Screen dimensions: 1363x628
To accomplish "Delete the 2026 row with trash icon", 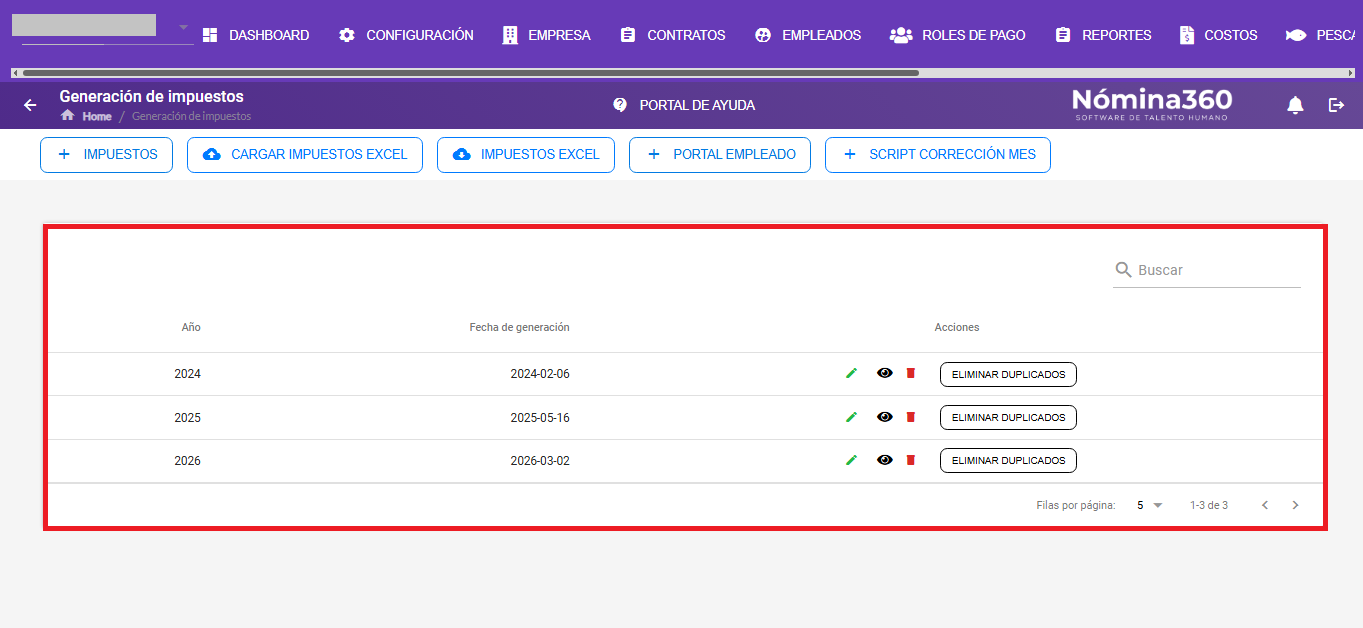I will [910, 460].
